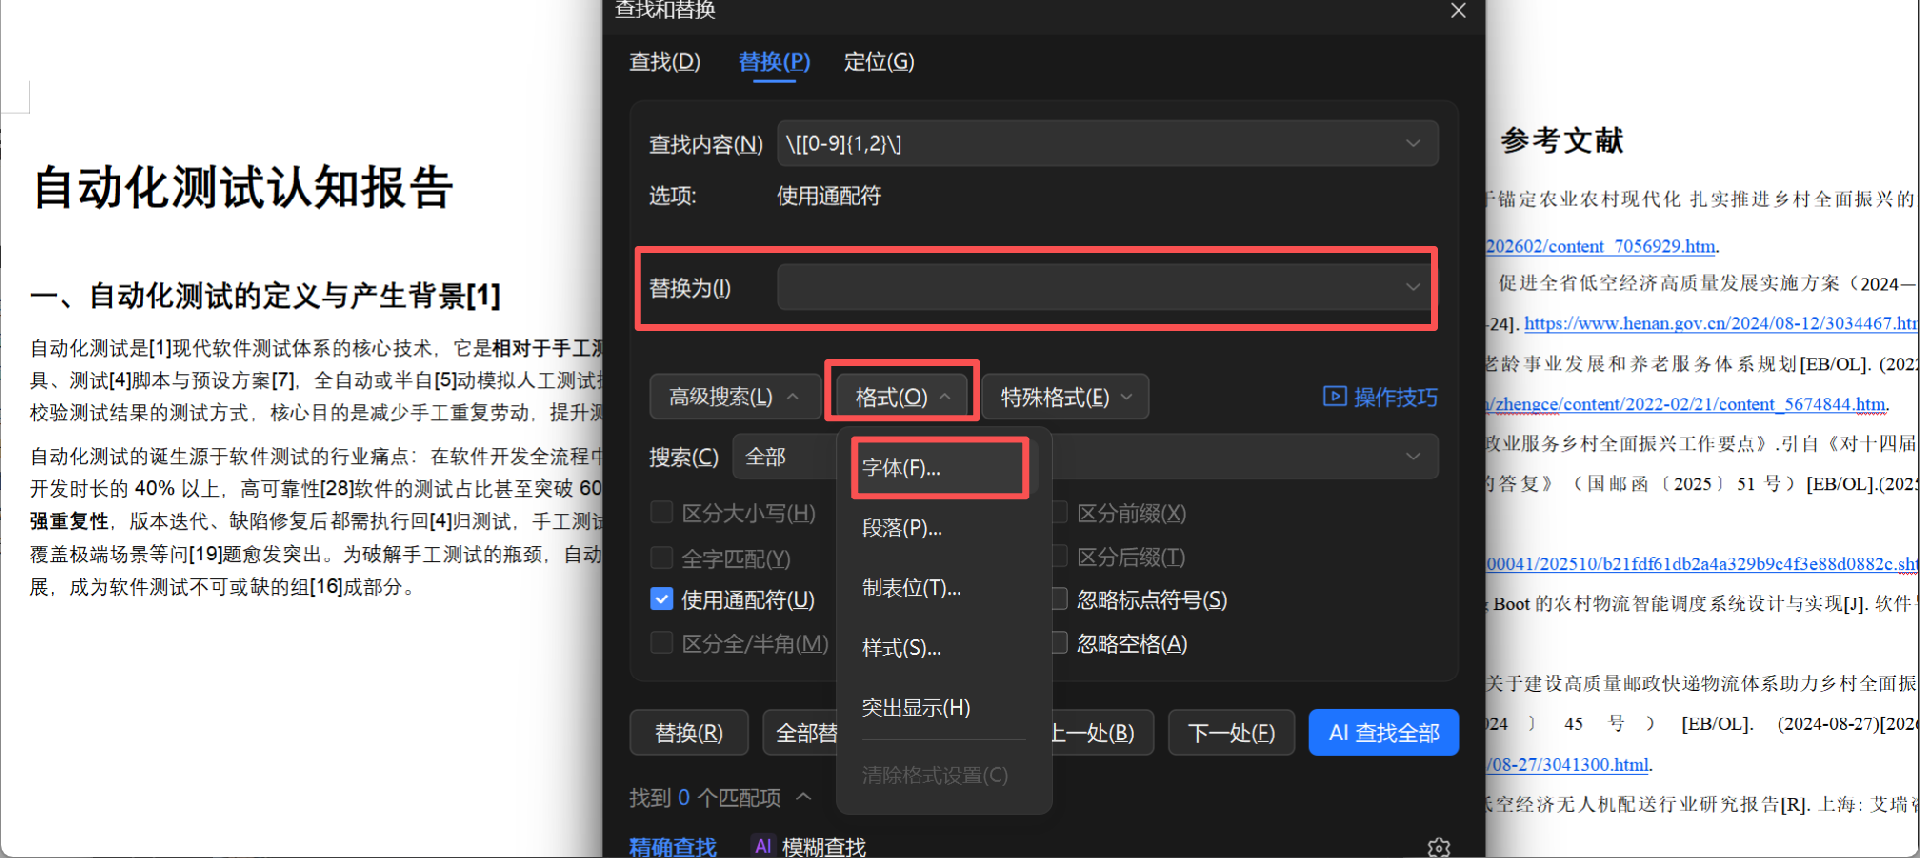1920x858 pixels.
Task: Open the 搜索(C) scope dropdown
Action: click(x=1085, y=456)
